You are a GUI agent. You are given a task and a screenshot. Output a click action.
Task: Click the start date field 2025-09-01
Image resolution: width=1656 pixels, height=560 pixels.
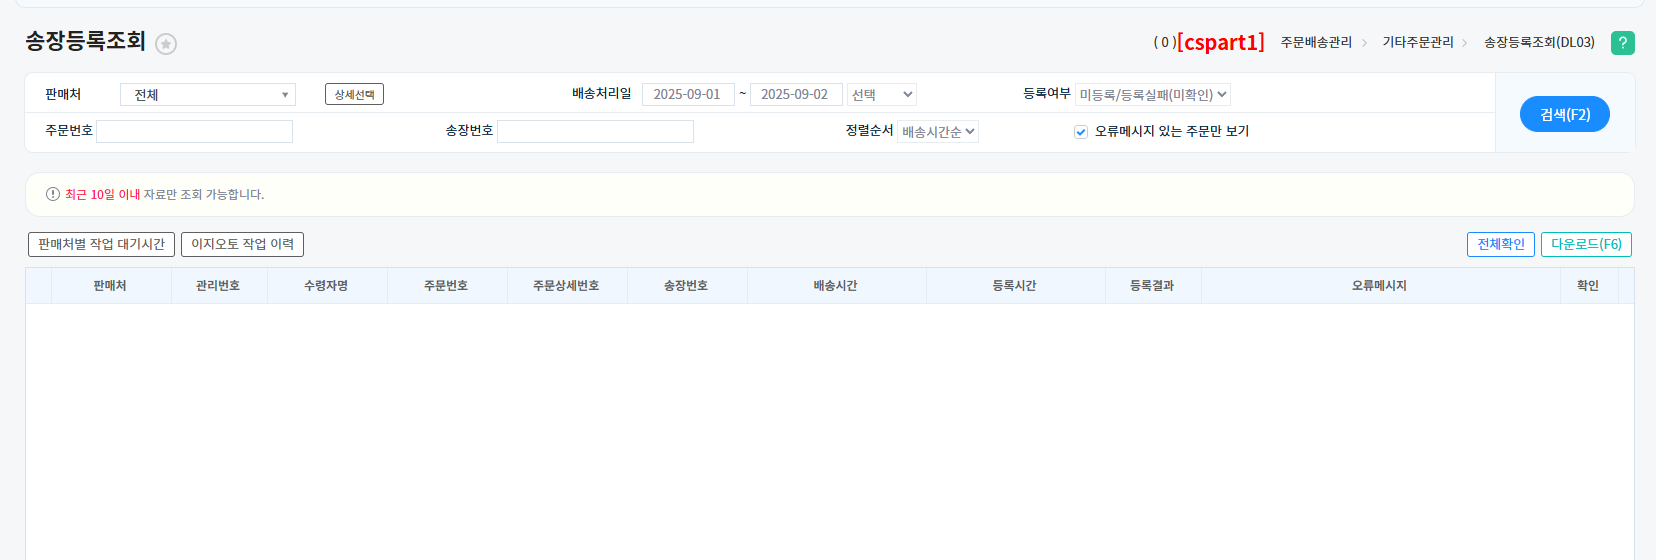click(687, 95)
